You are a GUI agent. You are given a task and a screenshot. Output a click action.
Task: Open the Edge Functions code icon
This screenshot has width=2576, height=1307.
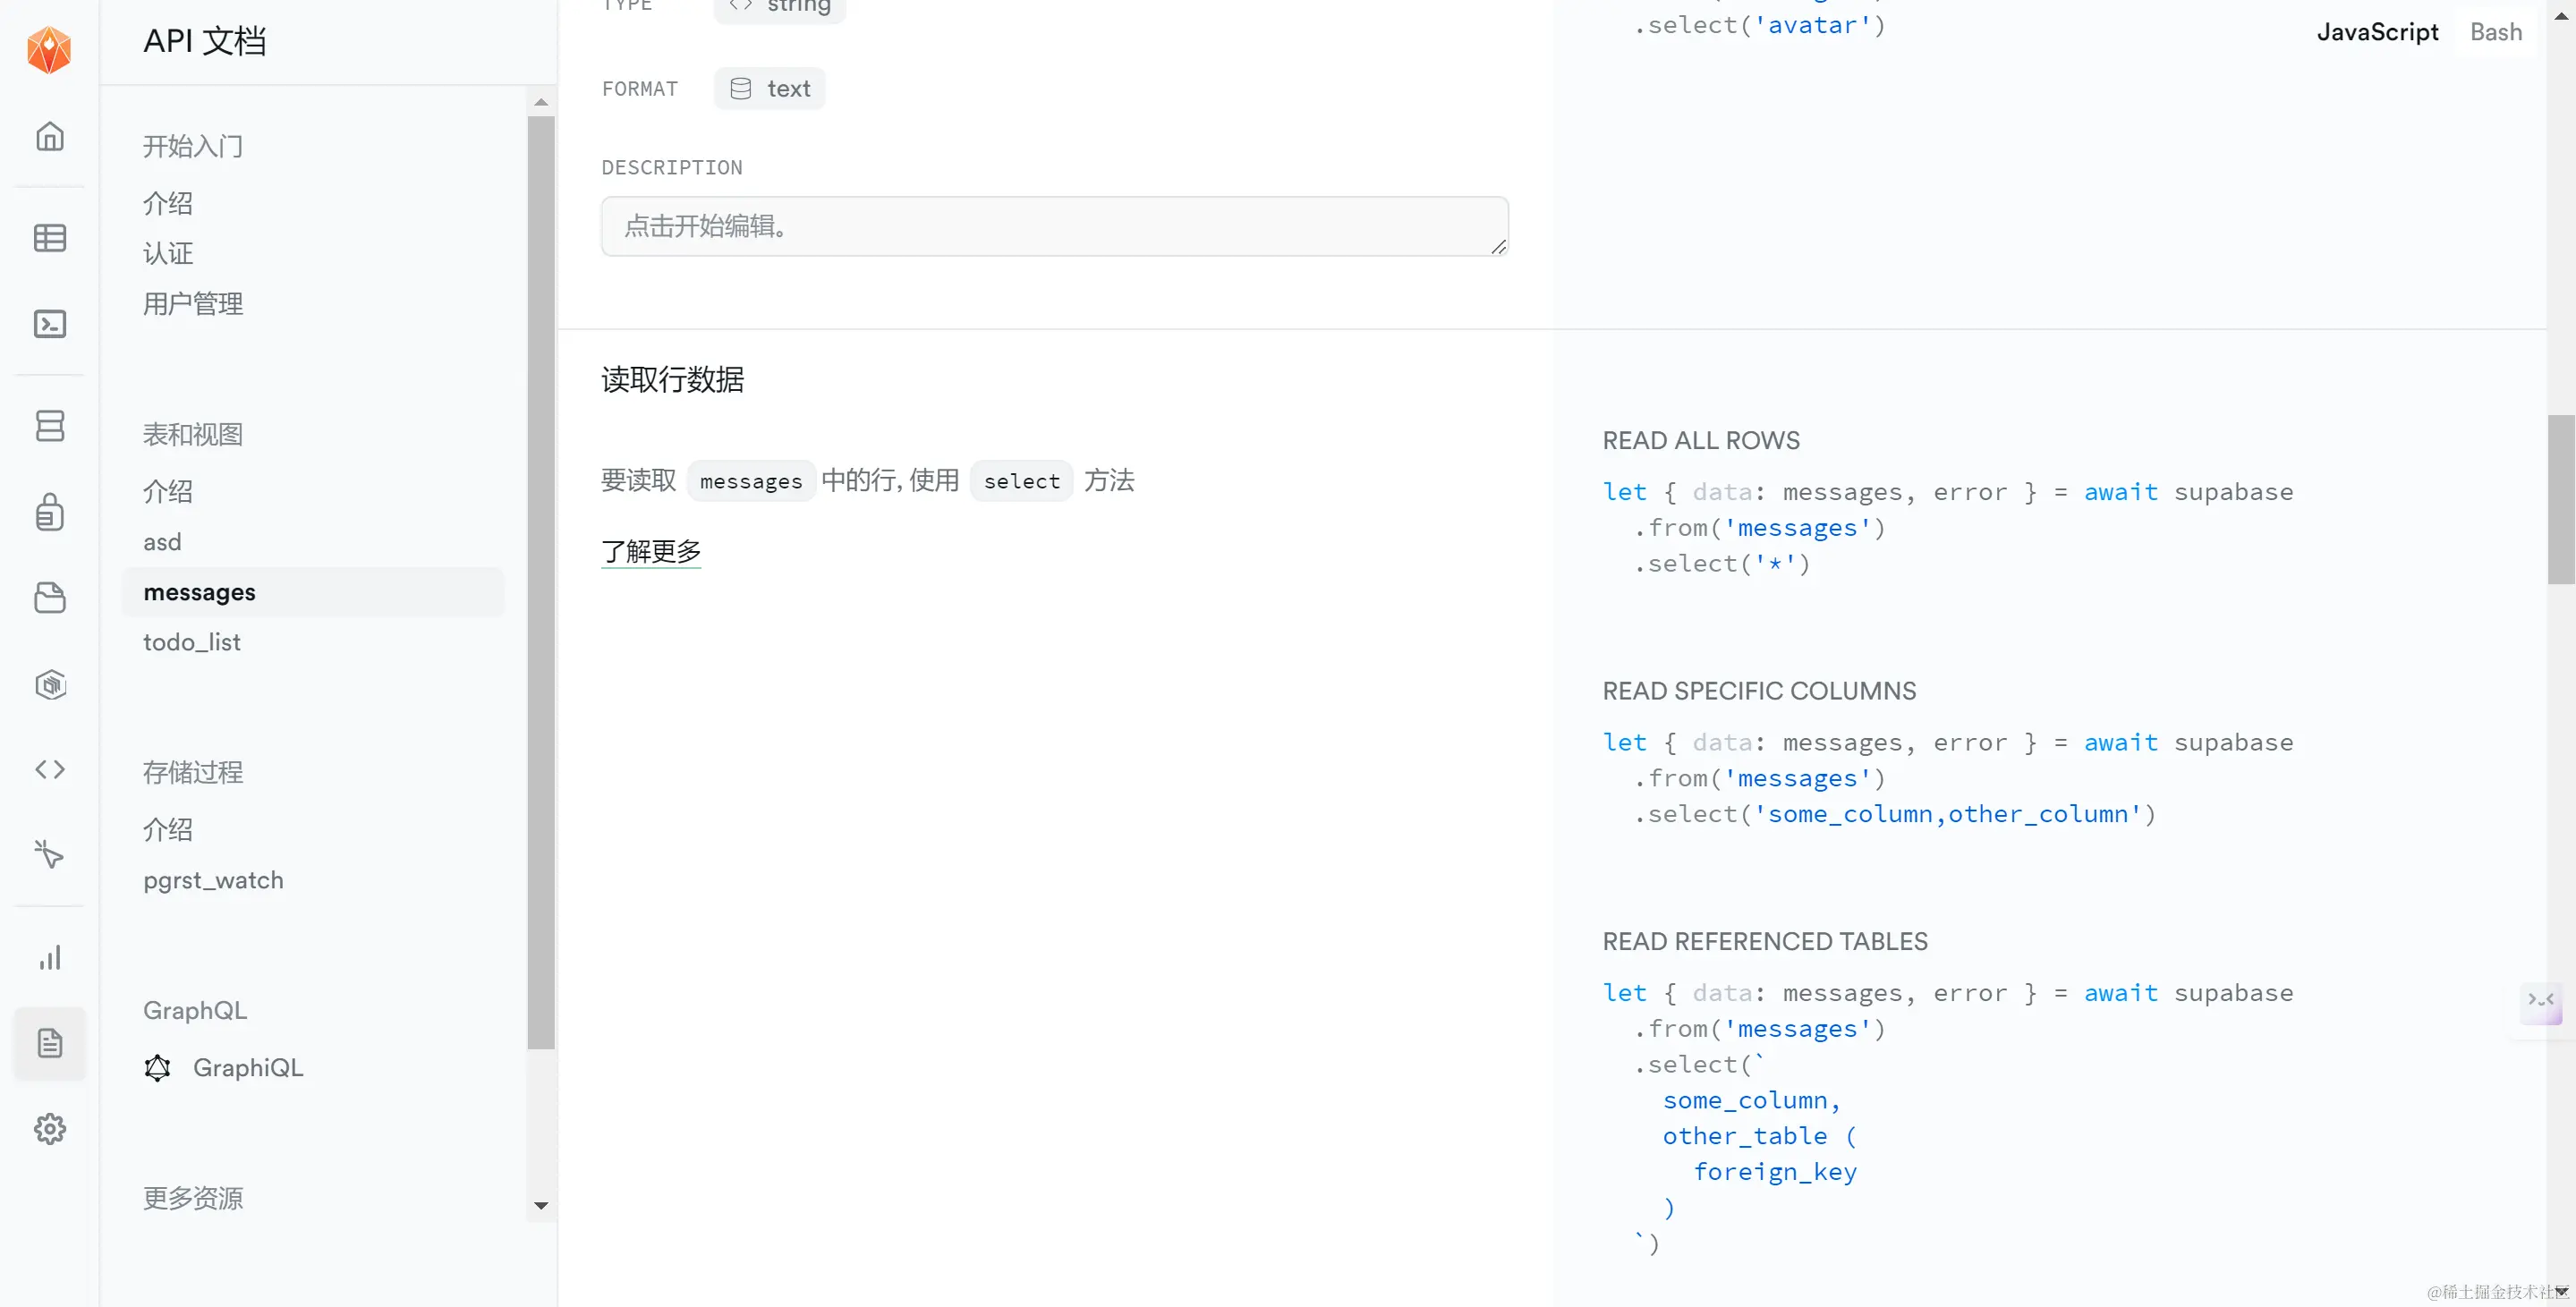[50, 769]
